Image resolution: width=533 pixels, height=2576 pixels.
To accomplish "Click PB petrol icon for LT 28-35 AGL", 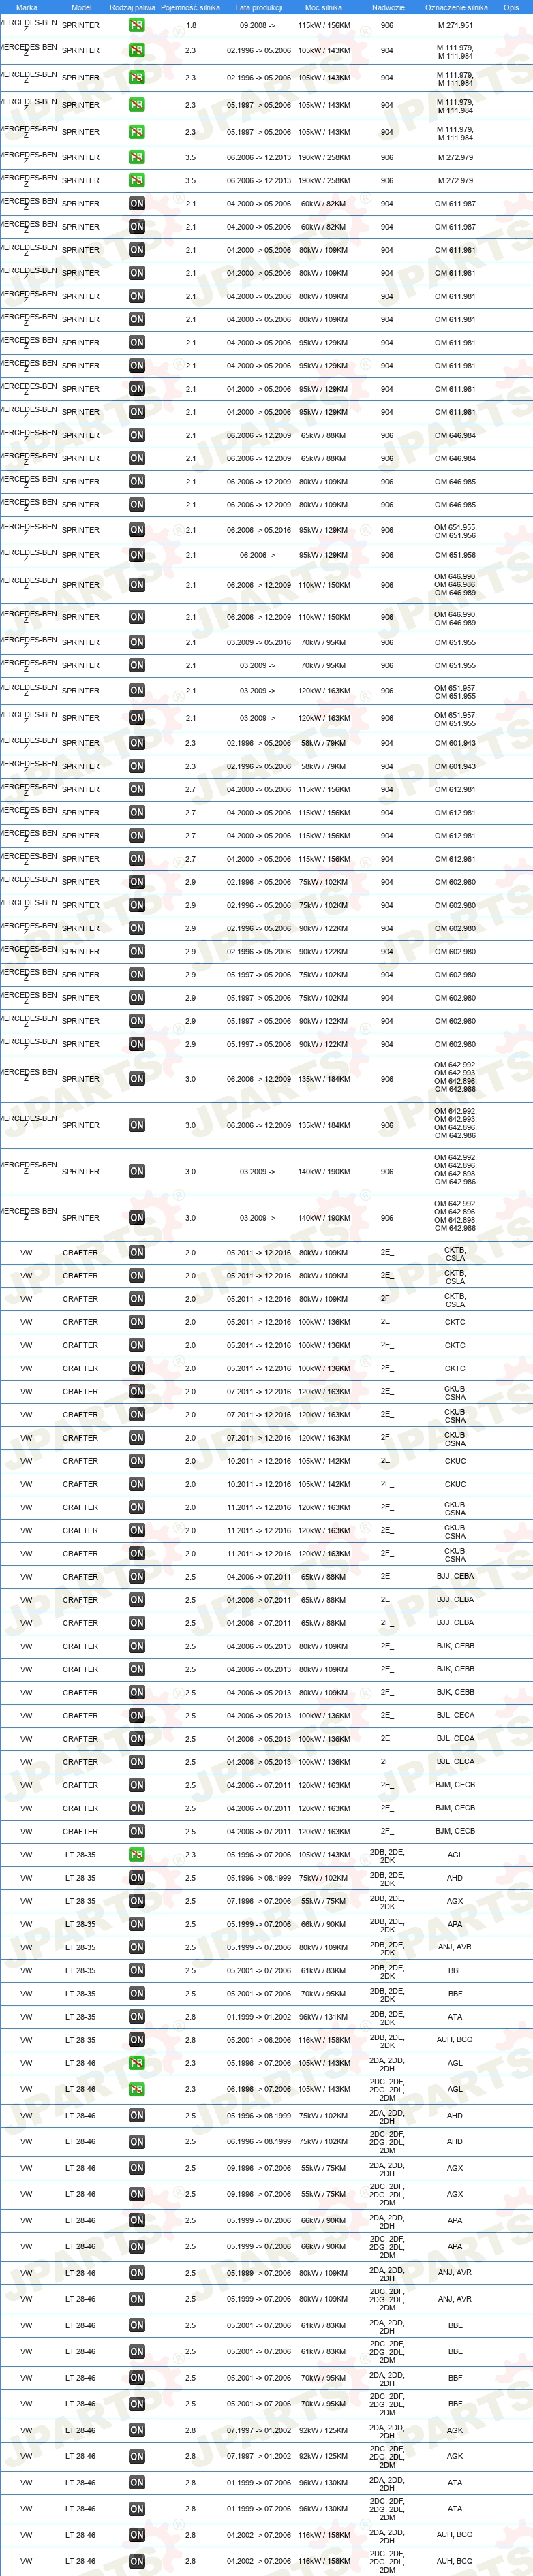I will (137, 1854).
